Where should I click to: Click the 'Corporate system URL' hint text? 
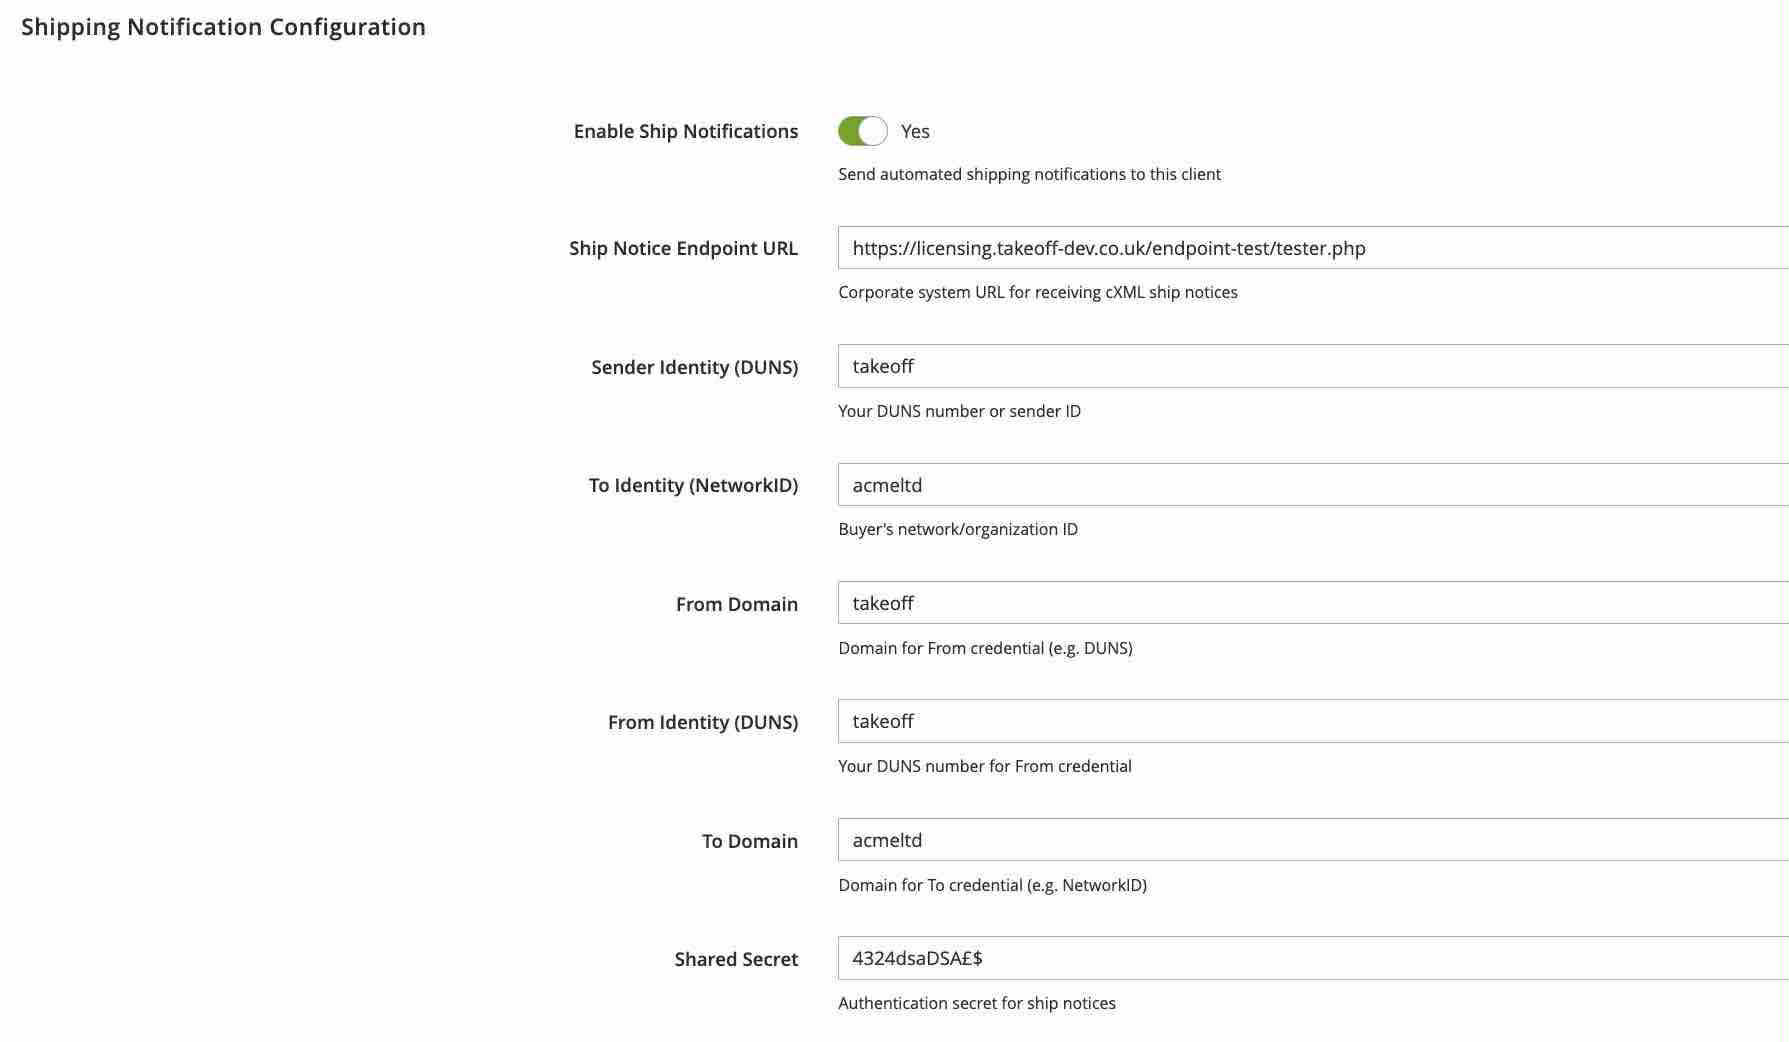tap(1037, 292)
